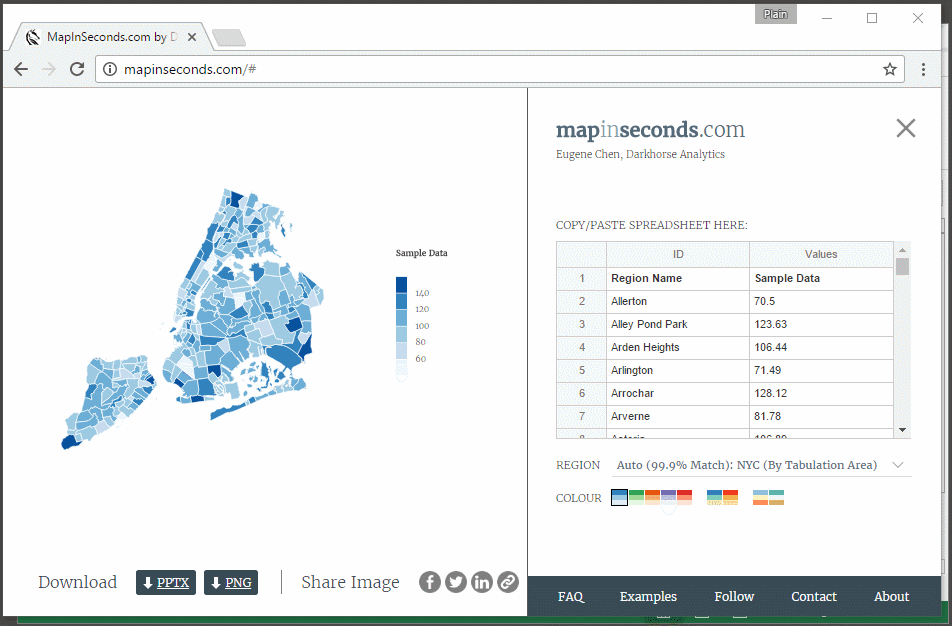Close the map settings panel with X
The width and height of the screenshot is (952, 626).
905,128
